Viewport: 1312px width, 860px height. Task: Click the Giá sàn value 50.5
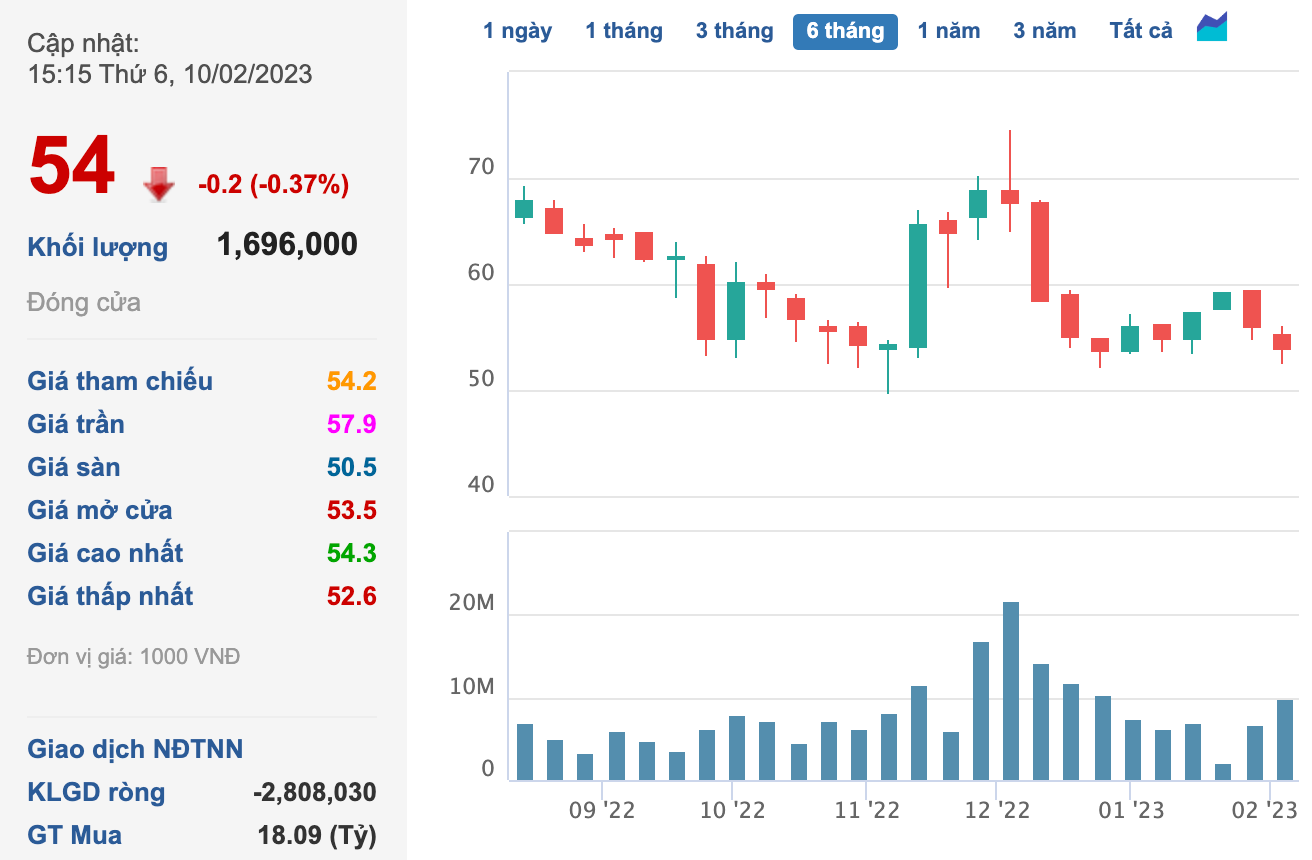[352, 467]
